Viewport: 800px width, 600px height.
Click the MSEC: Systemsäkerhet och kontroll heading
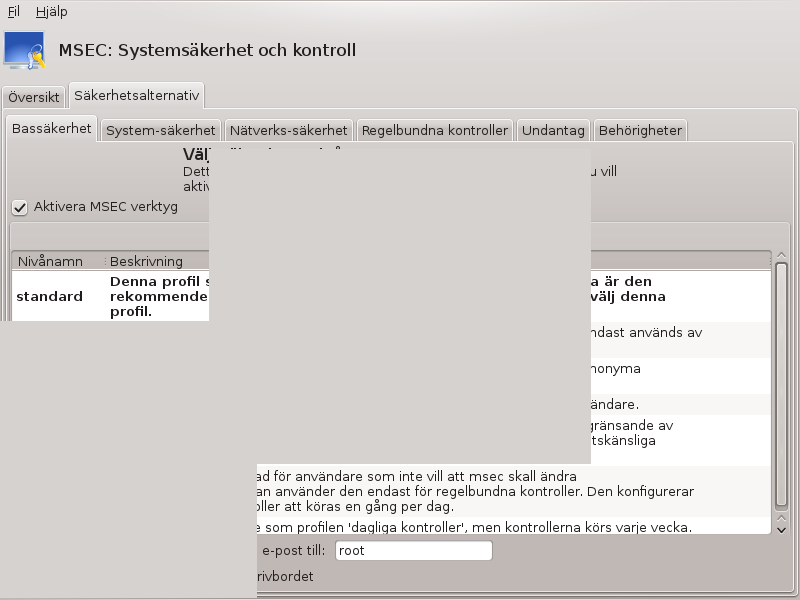click(207, 50)
